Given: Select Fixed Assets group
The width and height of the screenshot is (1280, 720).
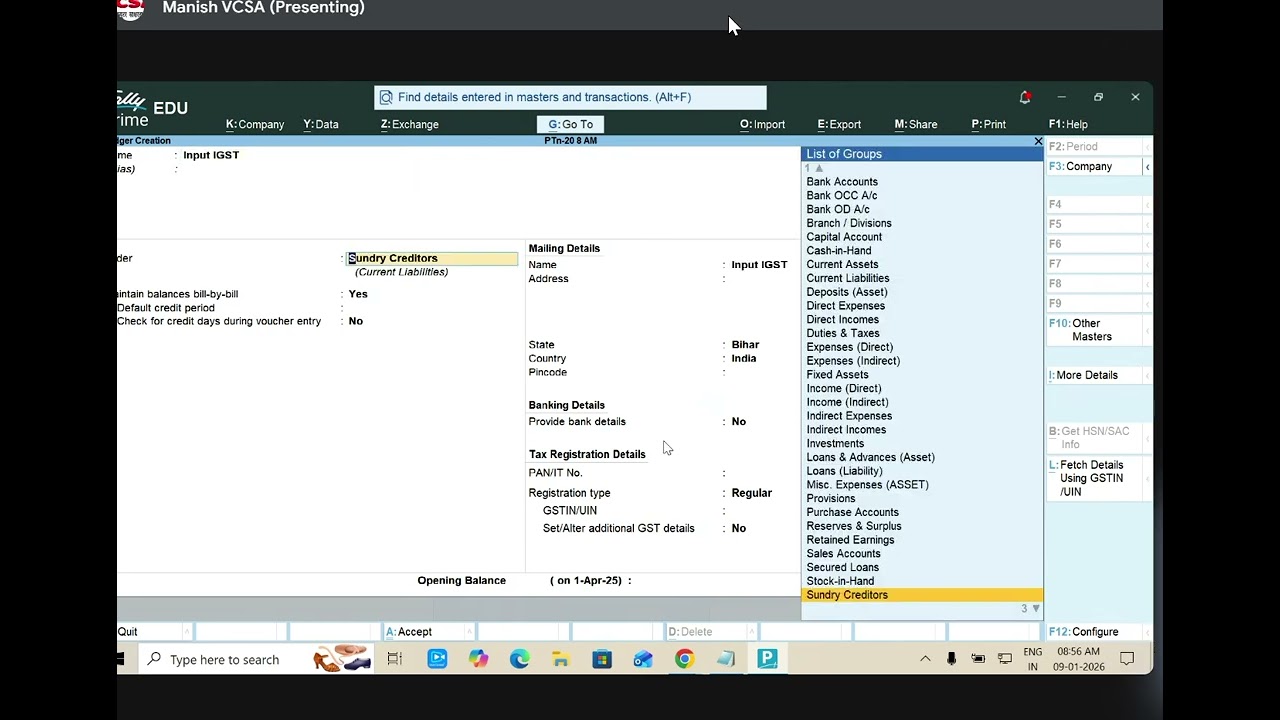Looking at the screenshot, I should click(x=838, y=375).
